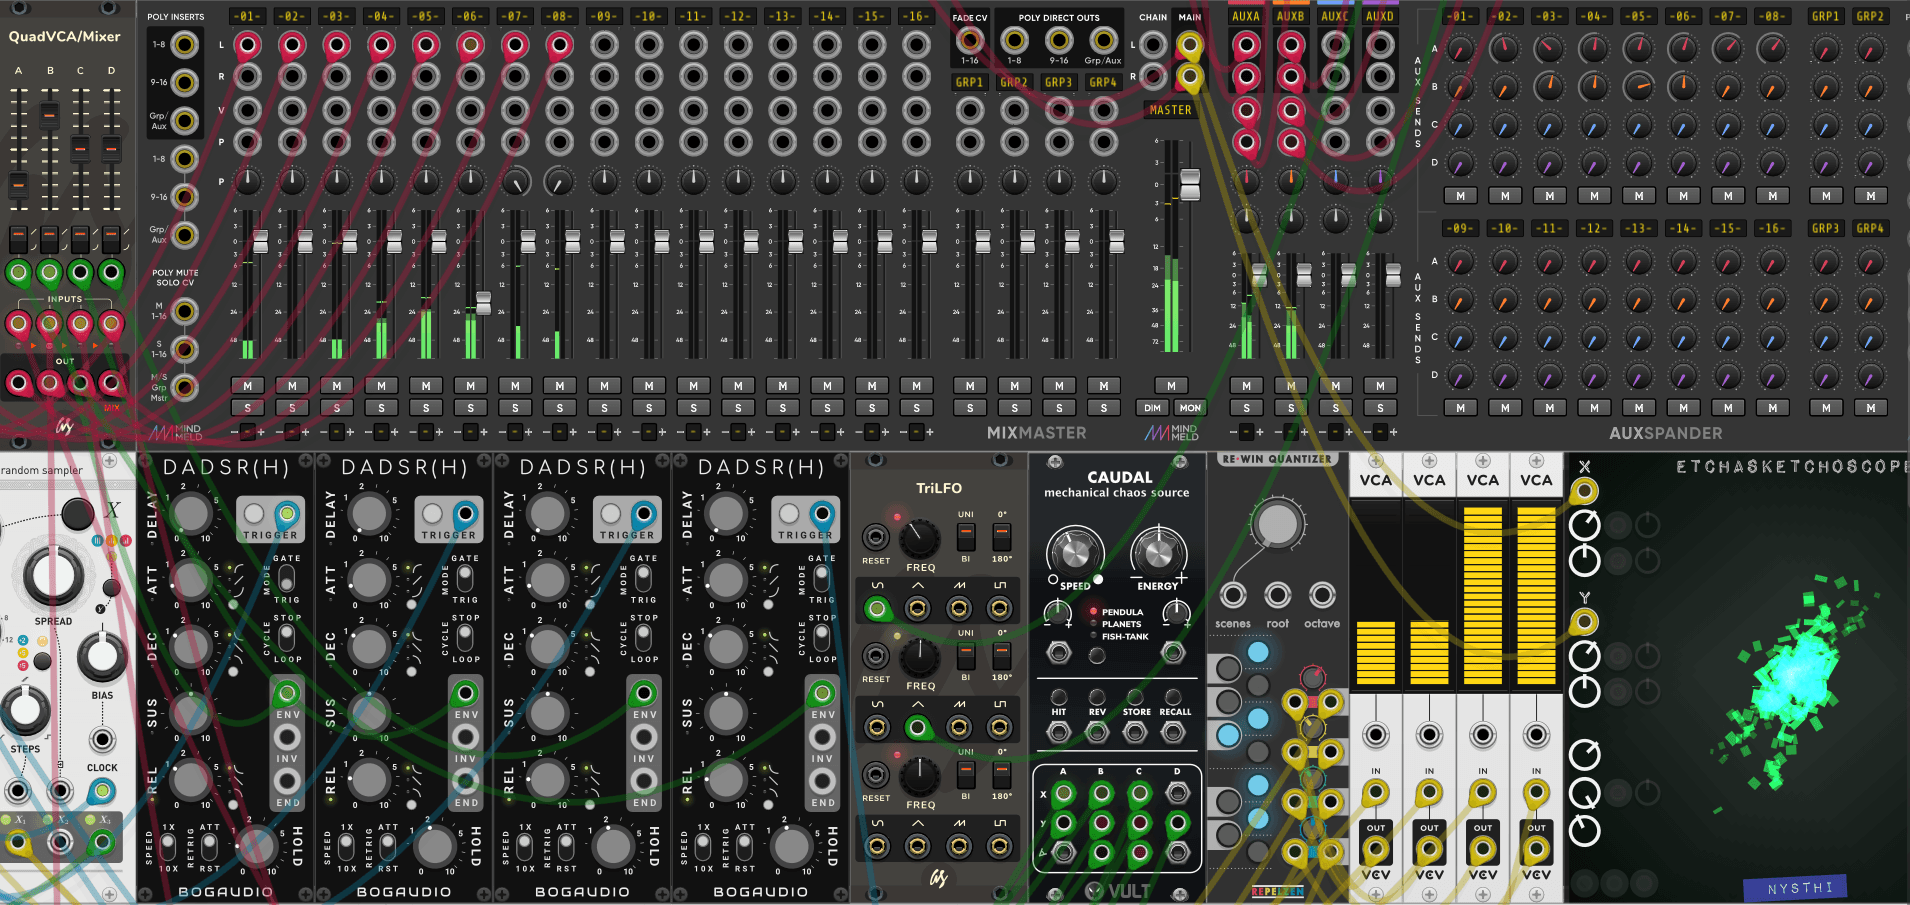Flip the STOP/LOOP cycle switch on leftmost DADSR(H)

[287, 638]
